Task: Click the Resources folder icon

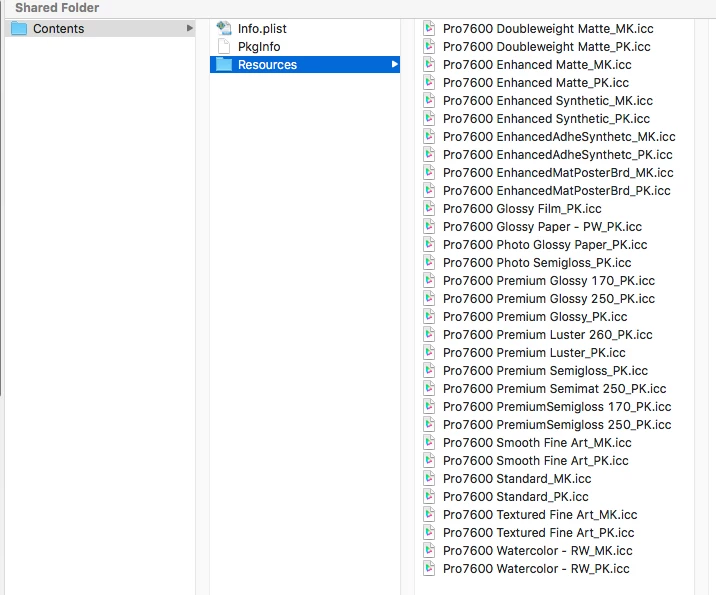Action: [224, 64]
